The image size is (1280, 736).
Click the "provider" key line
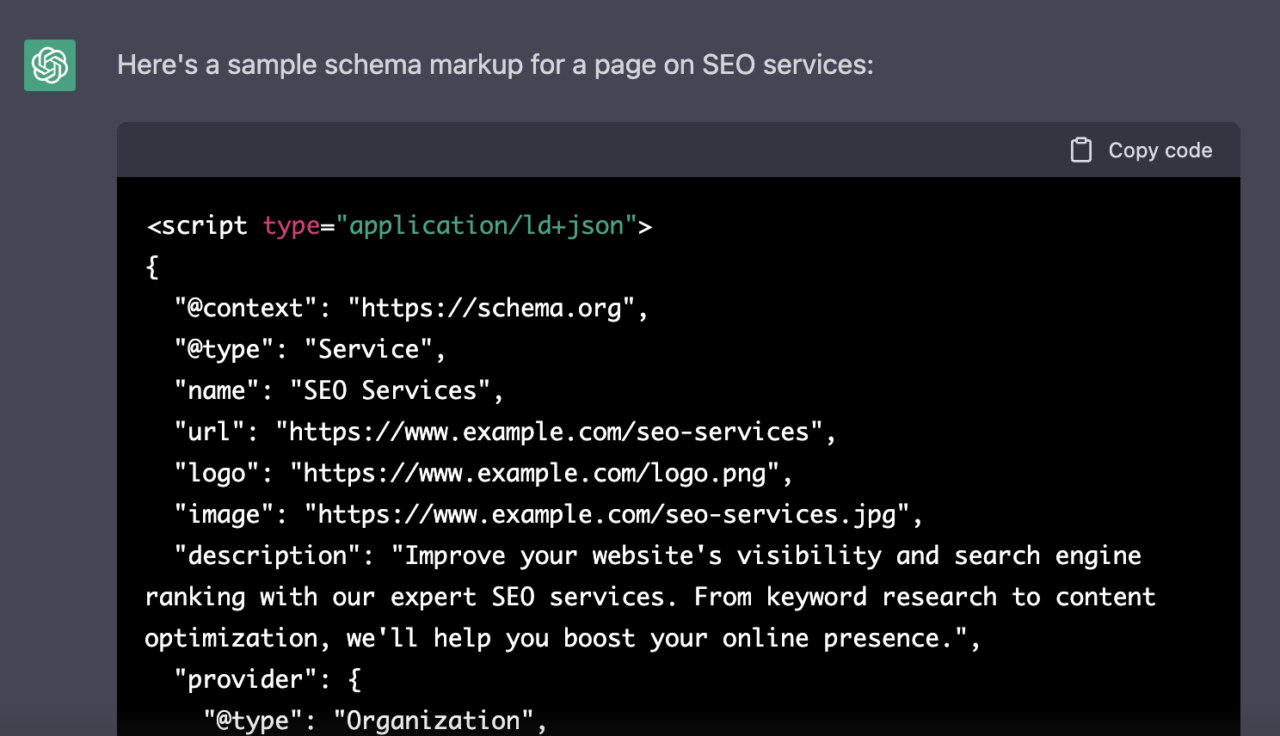click(x=267, y=680)
